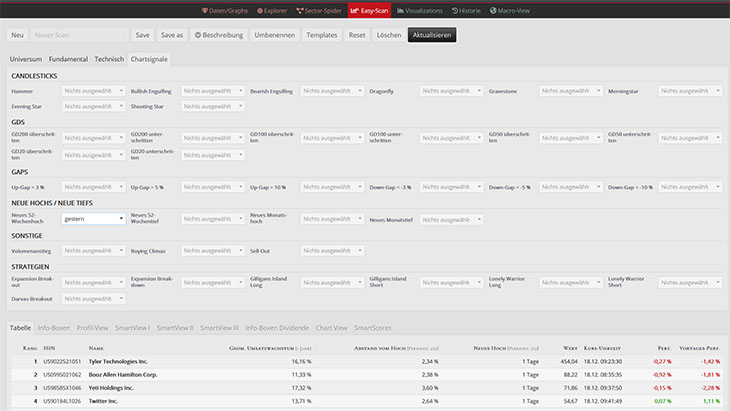Screen dimensions: 730x411
Task: Click the Löschen button
Action: [389, 35]
